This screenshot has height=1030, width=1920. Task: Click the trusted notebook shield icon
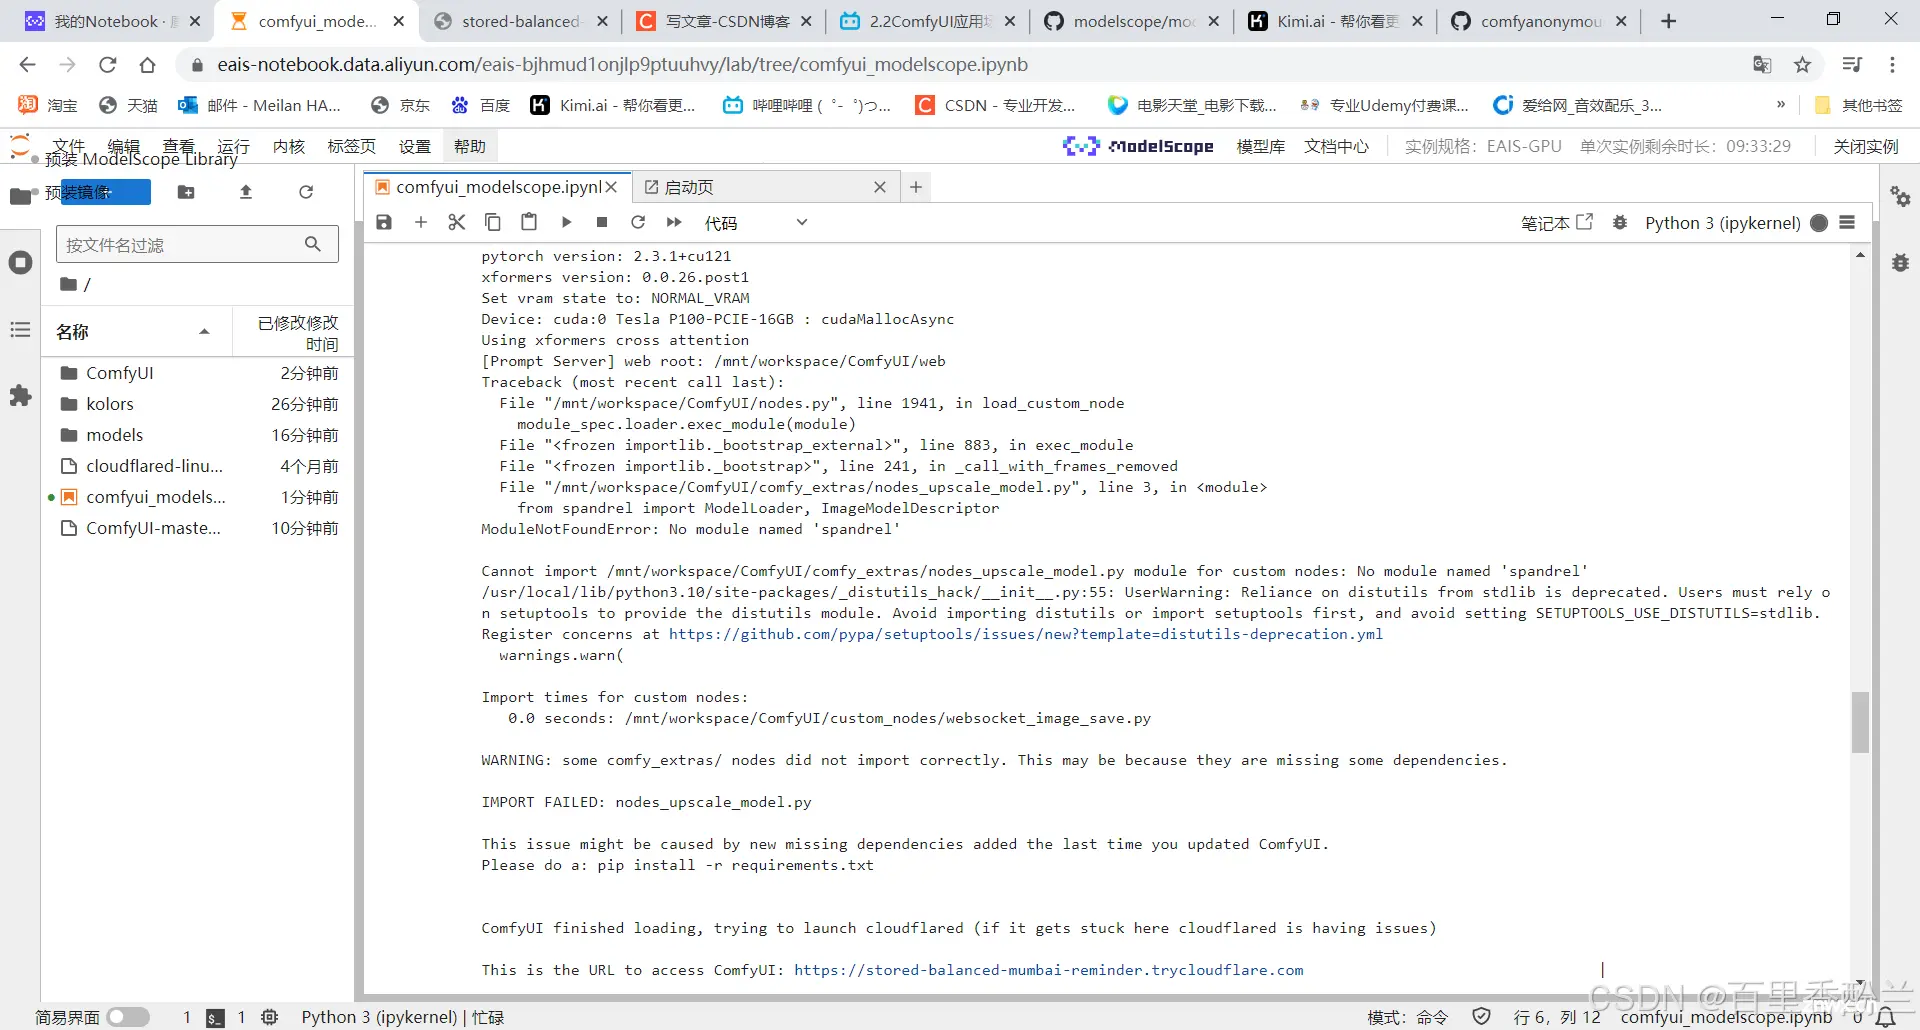1482,1017
